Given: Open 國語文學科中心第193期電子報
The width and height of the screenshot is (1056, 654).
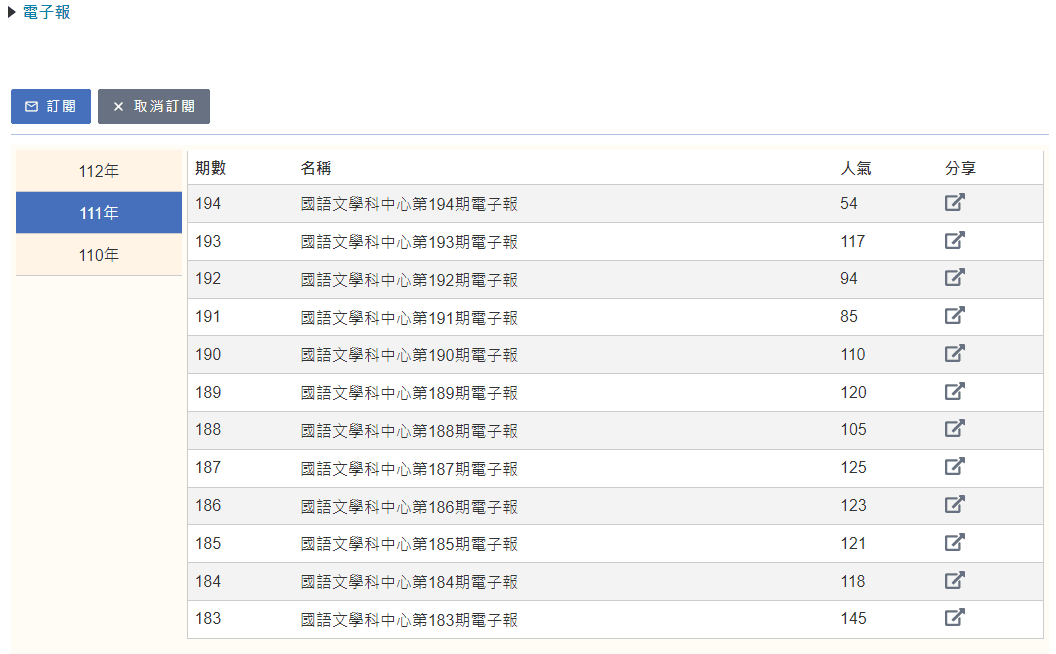Looking at the screenshot, I should [409, 242].
